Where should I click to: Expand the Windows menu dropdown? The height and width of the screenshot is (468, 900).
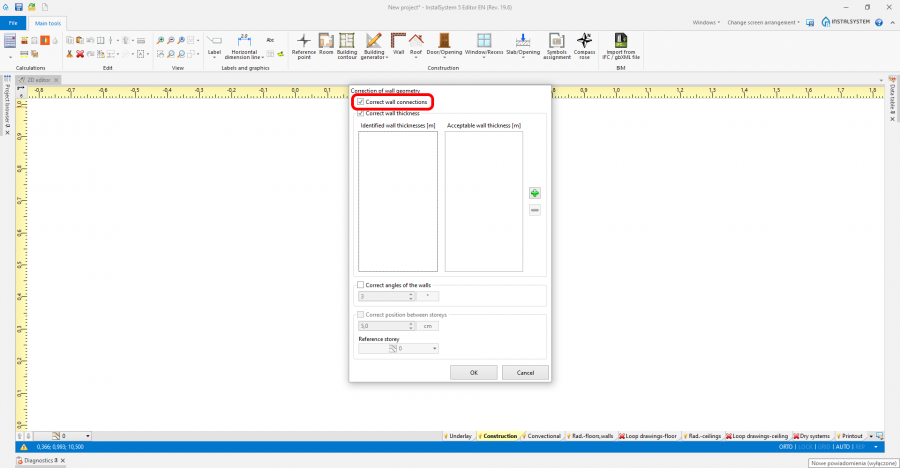click(705, 21)
